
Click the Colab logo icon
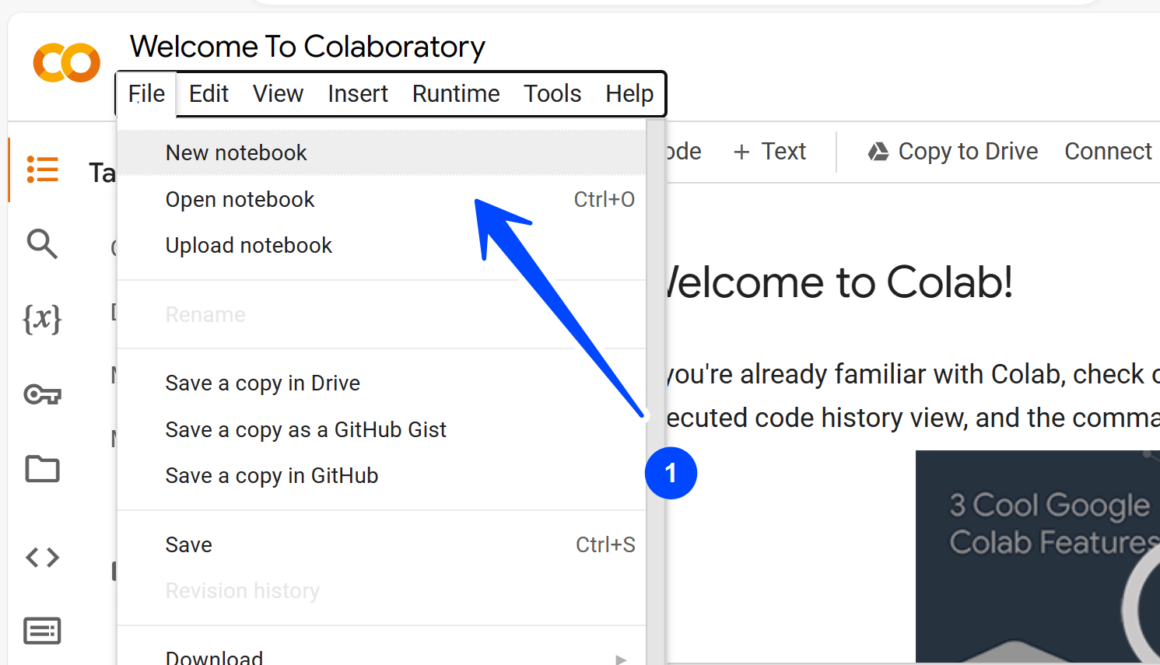tap(66, 63)
